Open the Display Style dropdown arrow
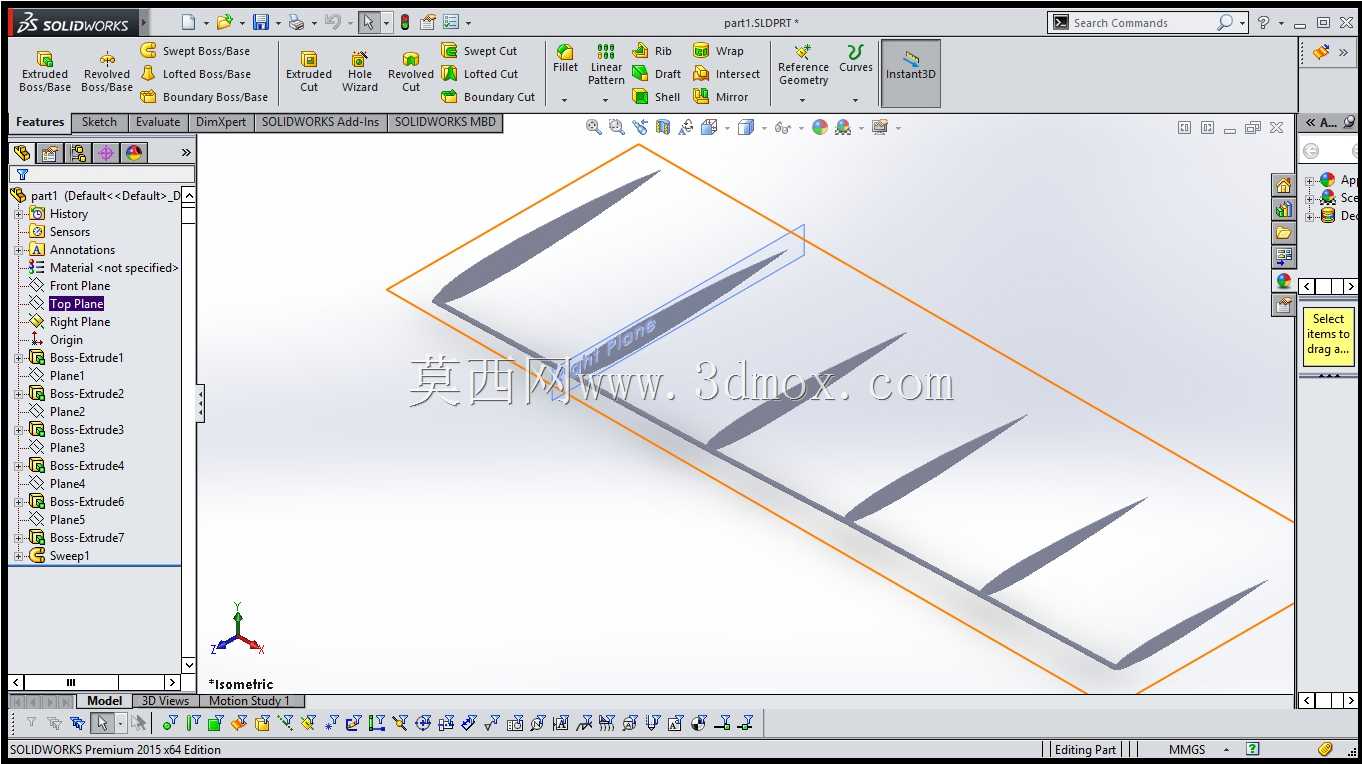1362x764 pixels. pos(762,128)
